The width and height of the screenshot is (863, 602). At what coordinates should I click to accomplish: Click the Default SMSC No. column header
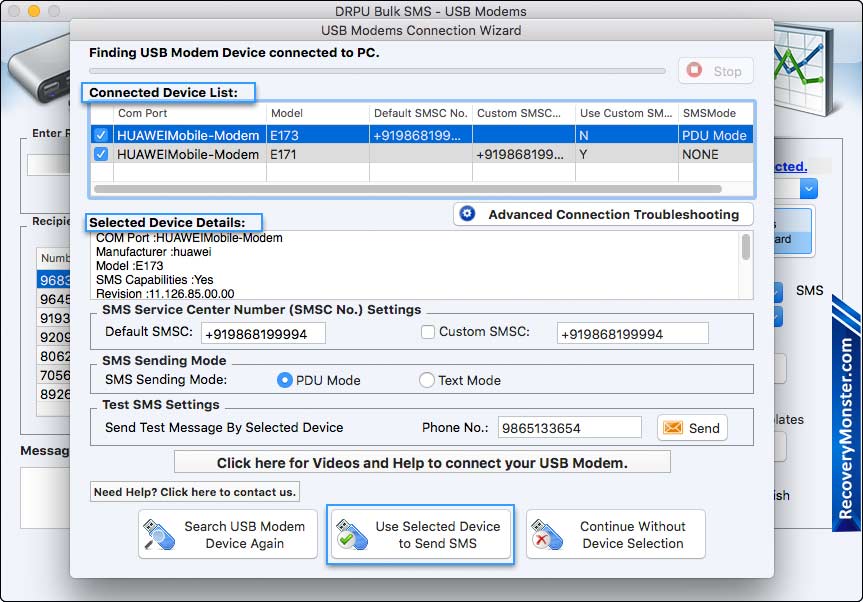pos(420,113)
